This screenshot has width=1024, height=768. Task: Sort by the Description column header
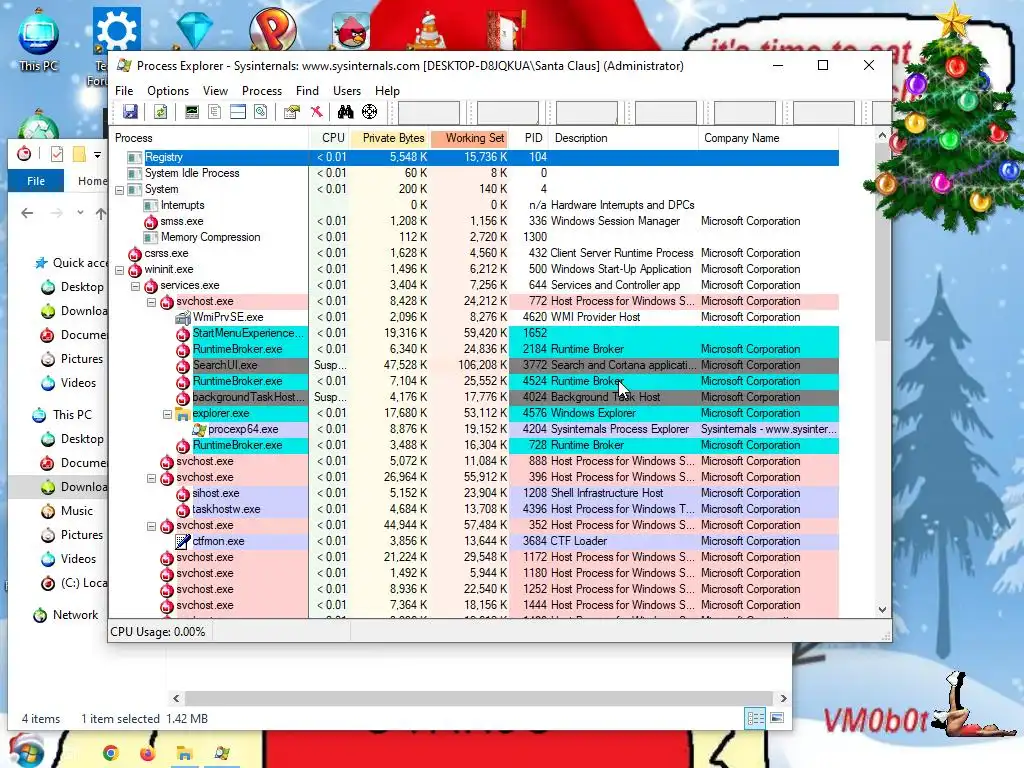point(625,138)
